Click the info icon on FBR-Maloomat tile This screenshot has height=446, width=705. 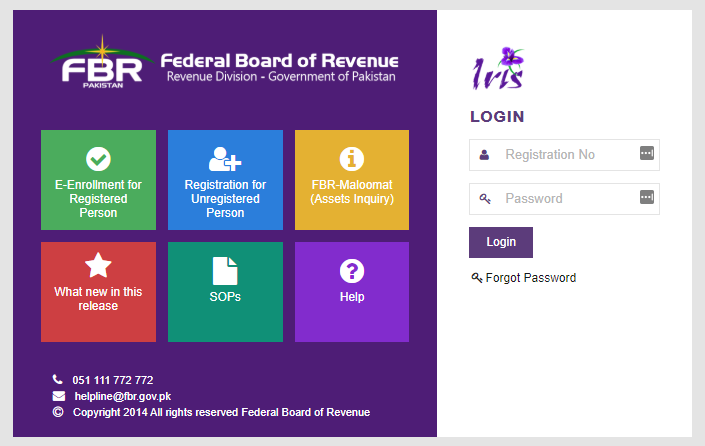coord(351,158)
